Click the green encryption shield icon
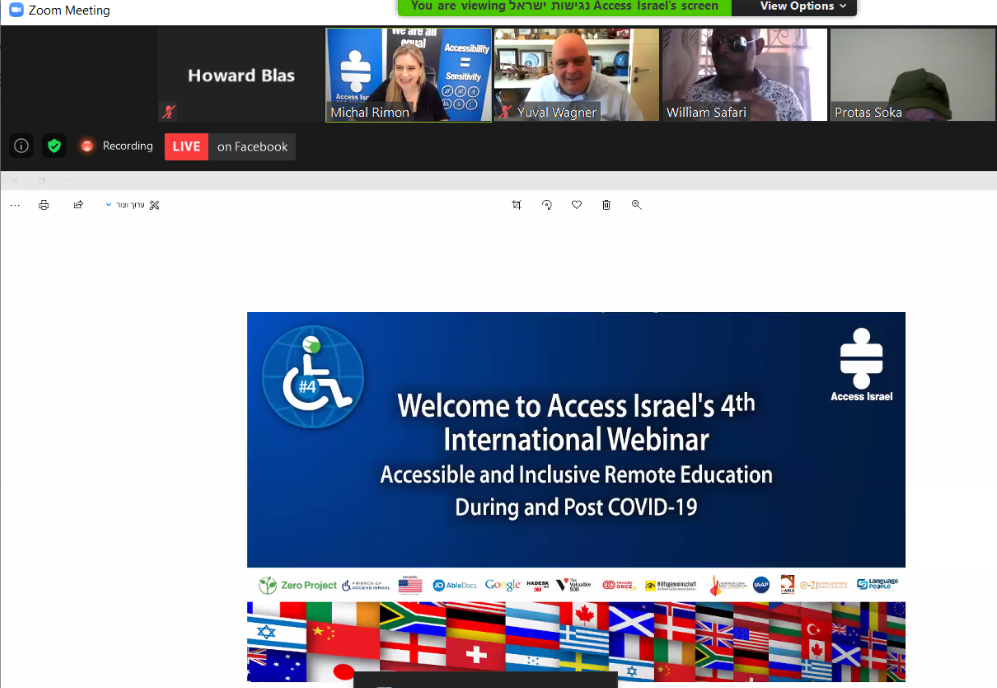 pos(54,146)
